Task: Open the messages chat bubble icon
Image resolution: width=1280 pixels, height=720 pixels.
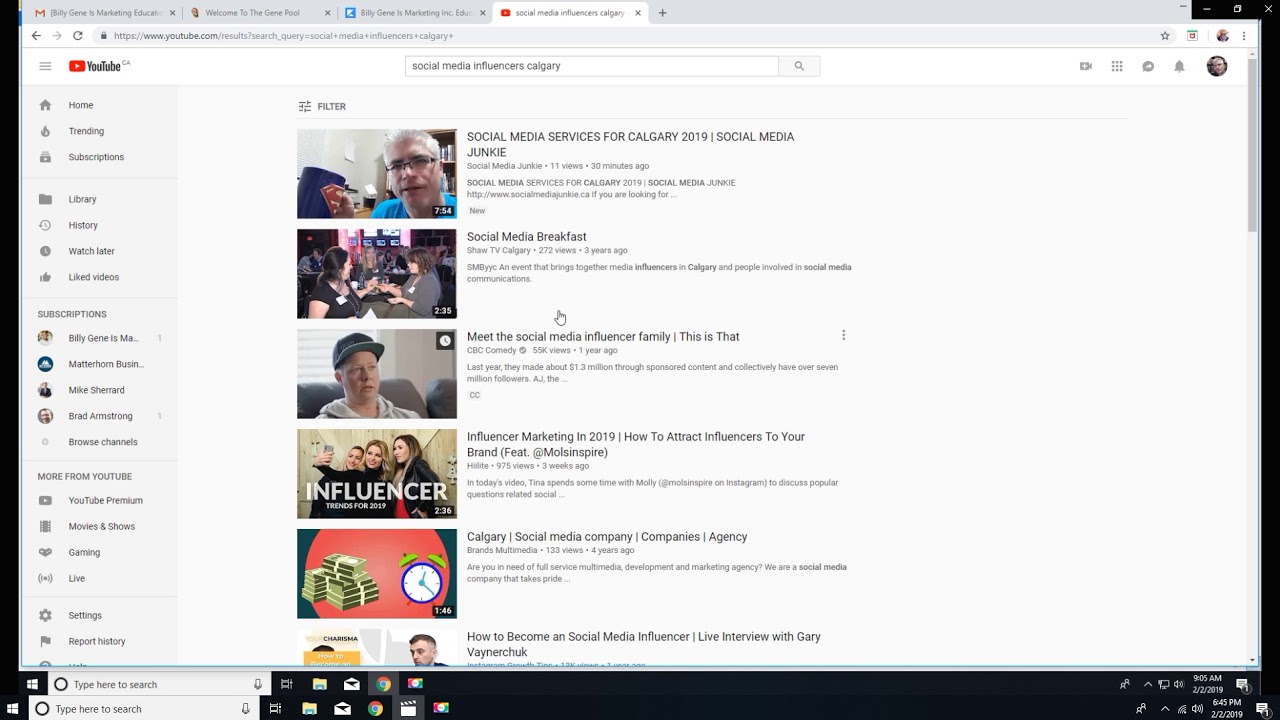Action: coord(1148,66)
